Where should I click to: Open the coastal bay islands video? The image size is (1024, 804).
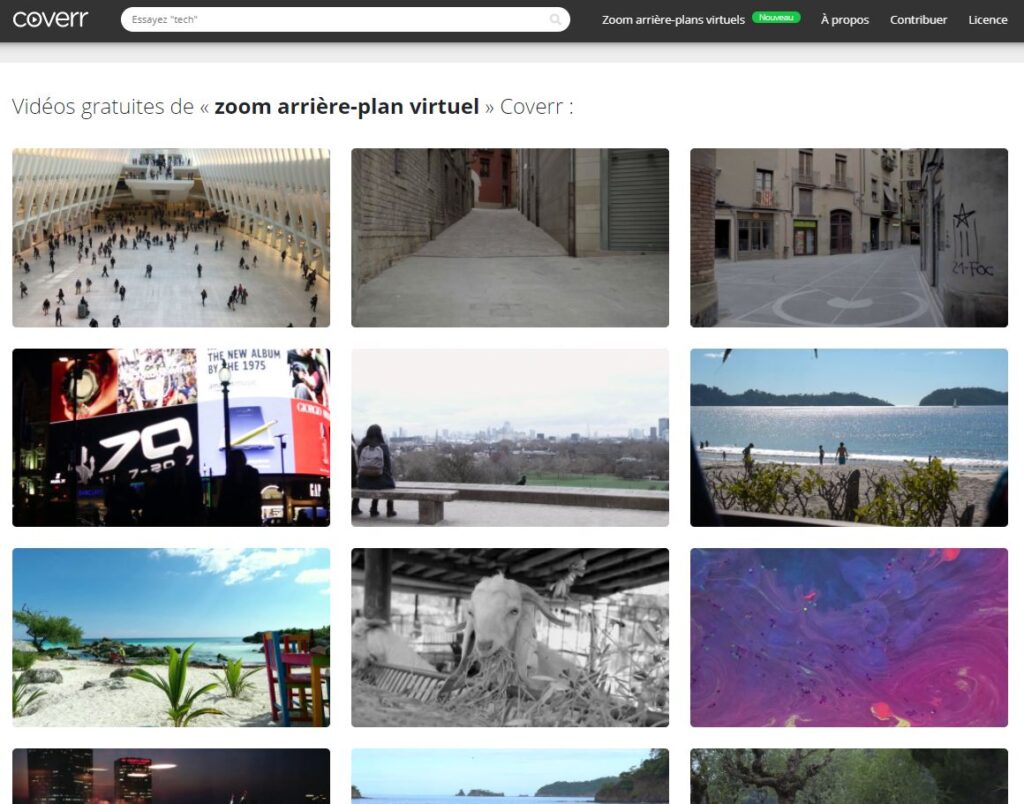click(x=510, y=776)
